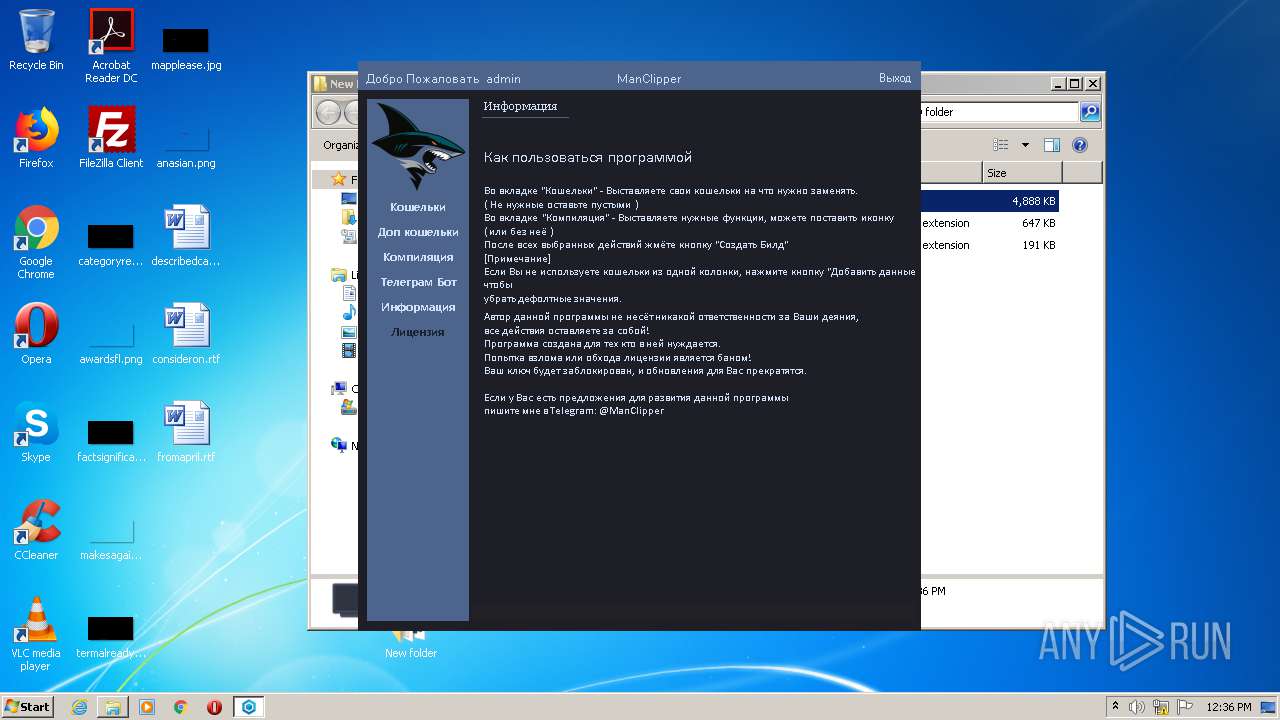Open the Explorer view options dropdown
1280x720 pixels.
click(1025, 145)
